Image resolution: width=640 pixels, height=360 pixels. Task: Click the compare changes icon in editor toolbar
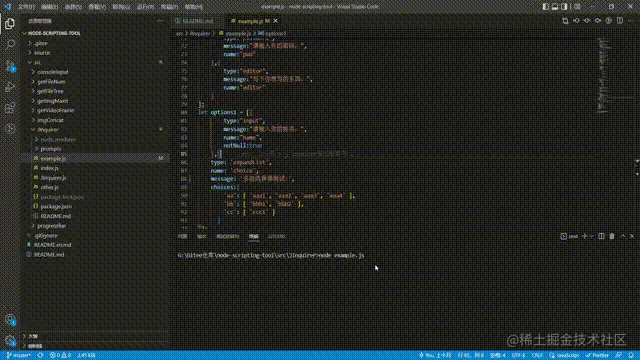565,21
